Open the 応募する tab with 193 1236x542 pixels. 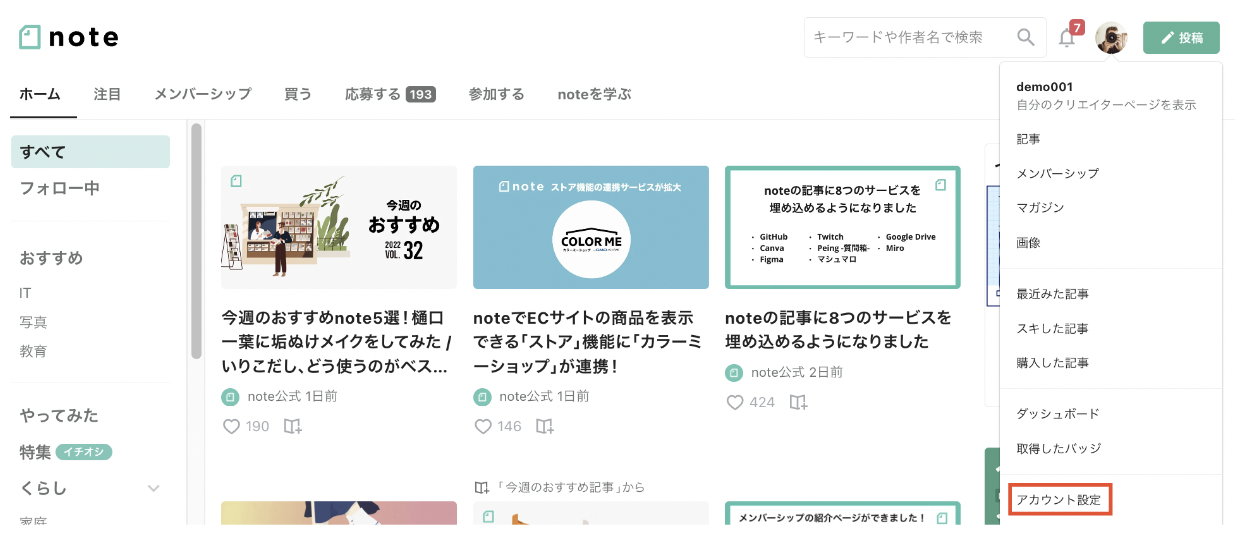(390, 94)
